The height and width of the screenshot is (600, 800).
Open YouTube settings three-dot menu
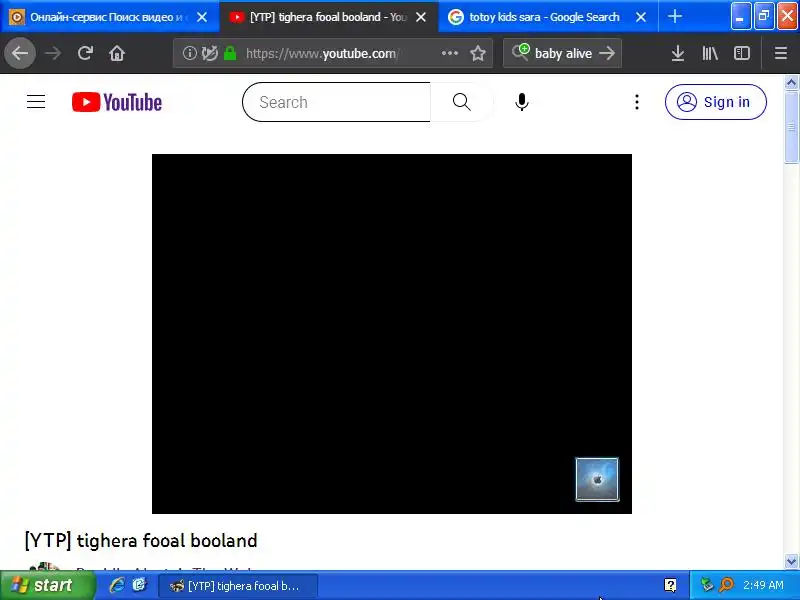637,102
